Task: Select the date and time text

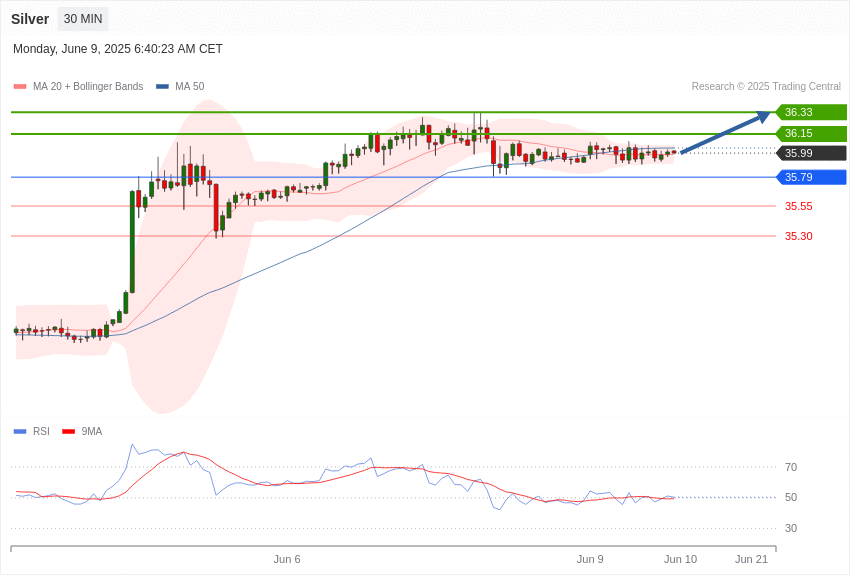Action: pos(118,49)
